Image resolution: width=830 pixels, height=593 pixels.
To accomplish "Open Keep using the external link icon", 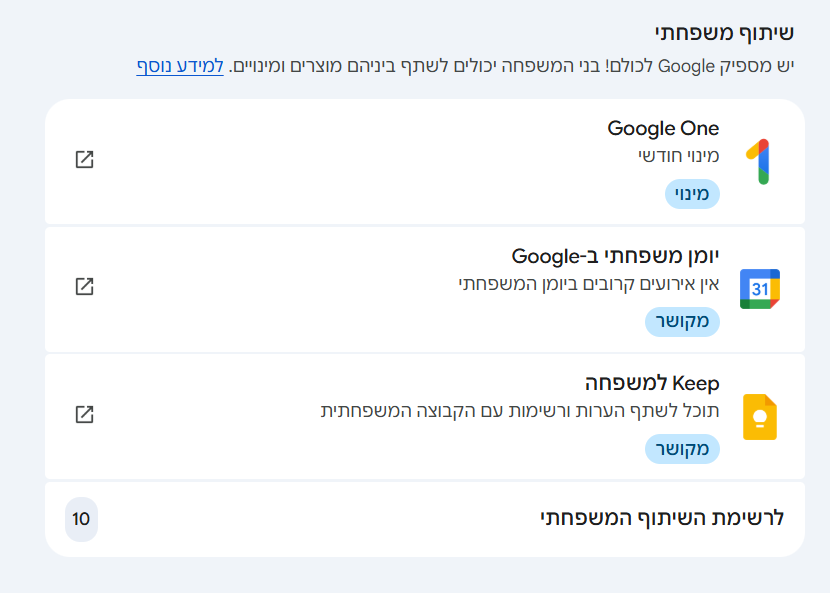I will point(85,412).
